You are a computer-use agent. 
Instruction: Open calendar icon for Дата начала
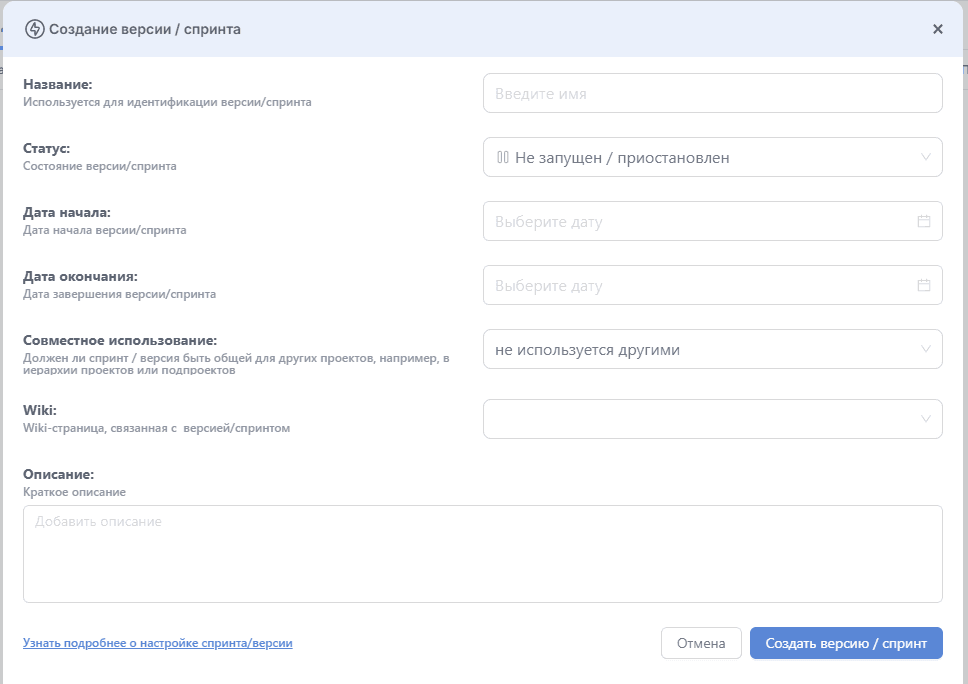tap(924, 221)
